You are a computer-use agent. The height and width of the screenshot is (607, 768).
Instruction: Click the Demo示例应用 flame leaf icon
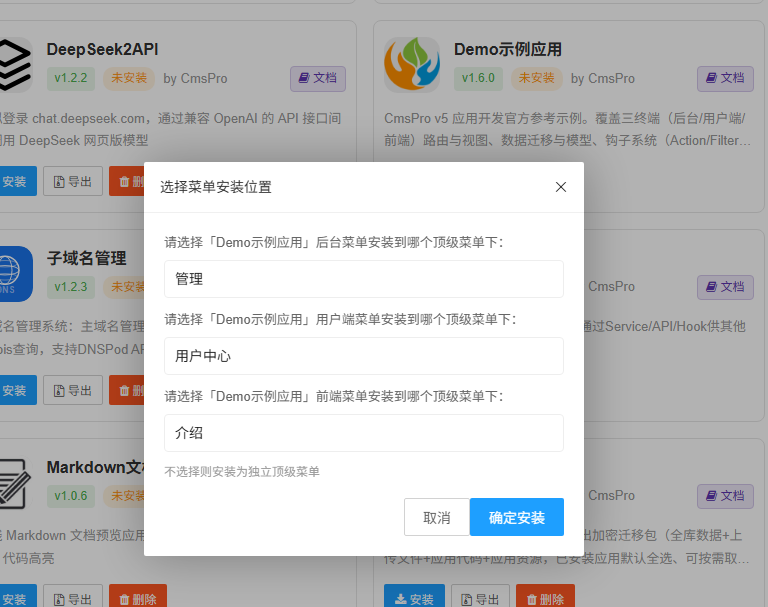(411, 65)
